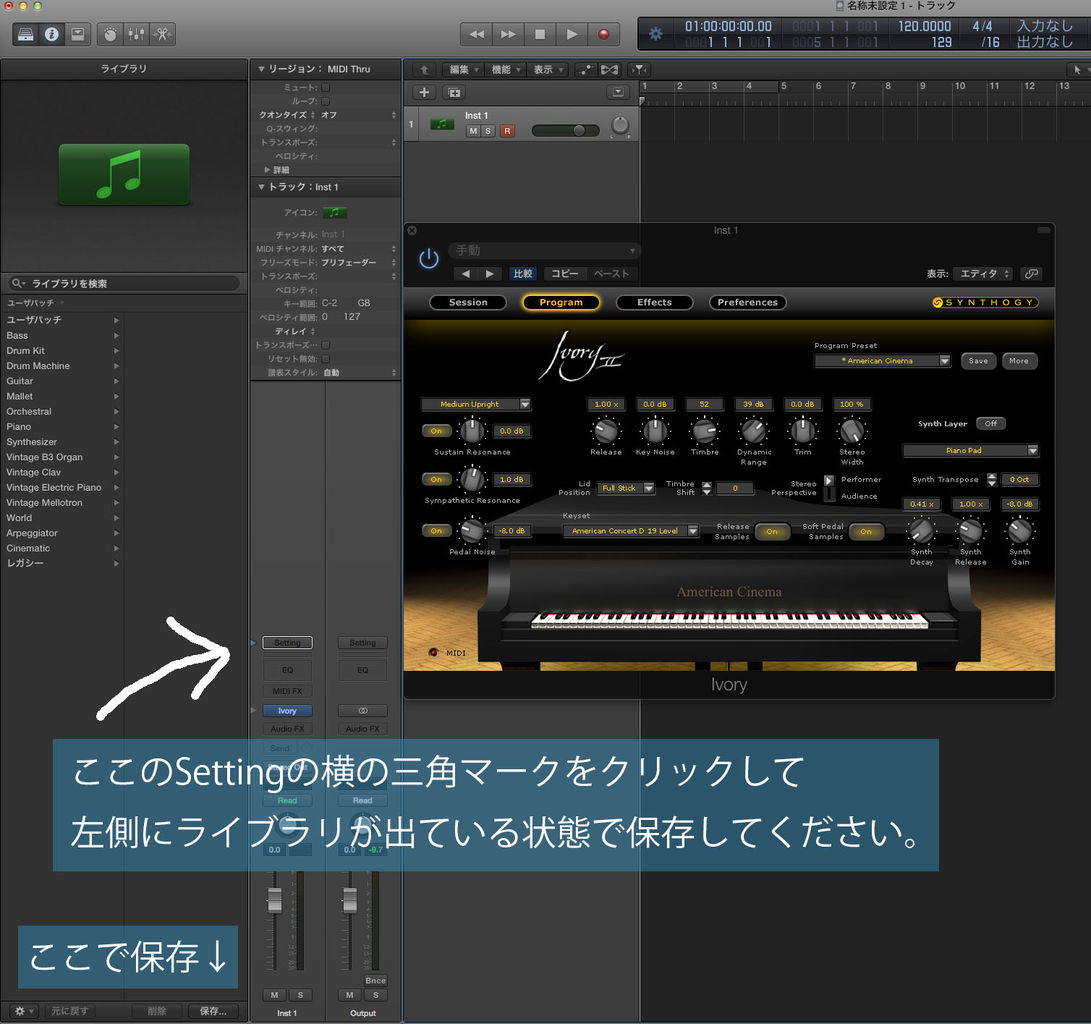This screenshot has height=1024, width=1091.
Task: Toggle the region Loop checkbox
Action: click(326, 102)
